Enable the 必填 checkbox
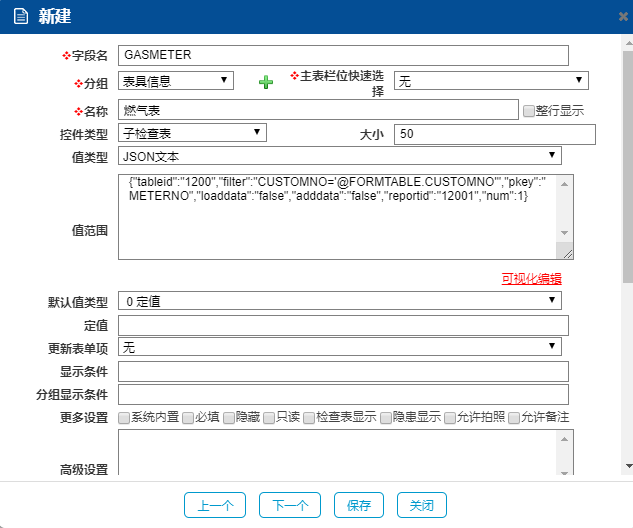The image size is (633, 528). click(188, 417)
